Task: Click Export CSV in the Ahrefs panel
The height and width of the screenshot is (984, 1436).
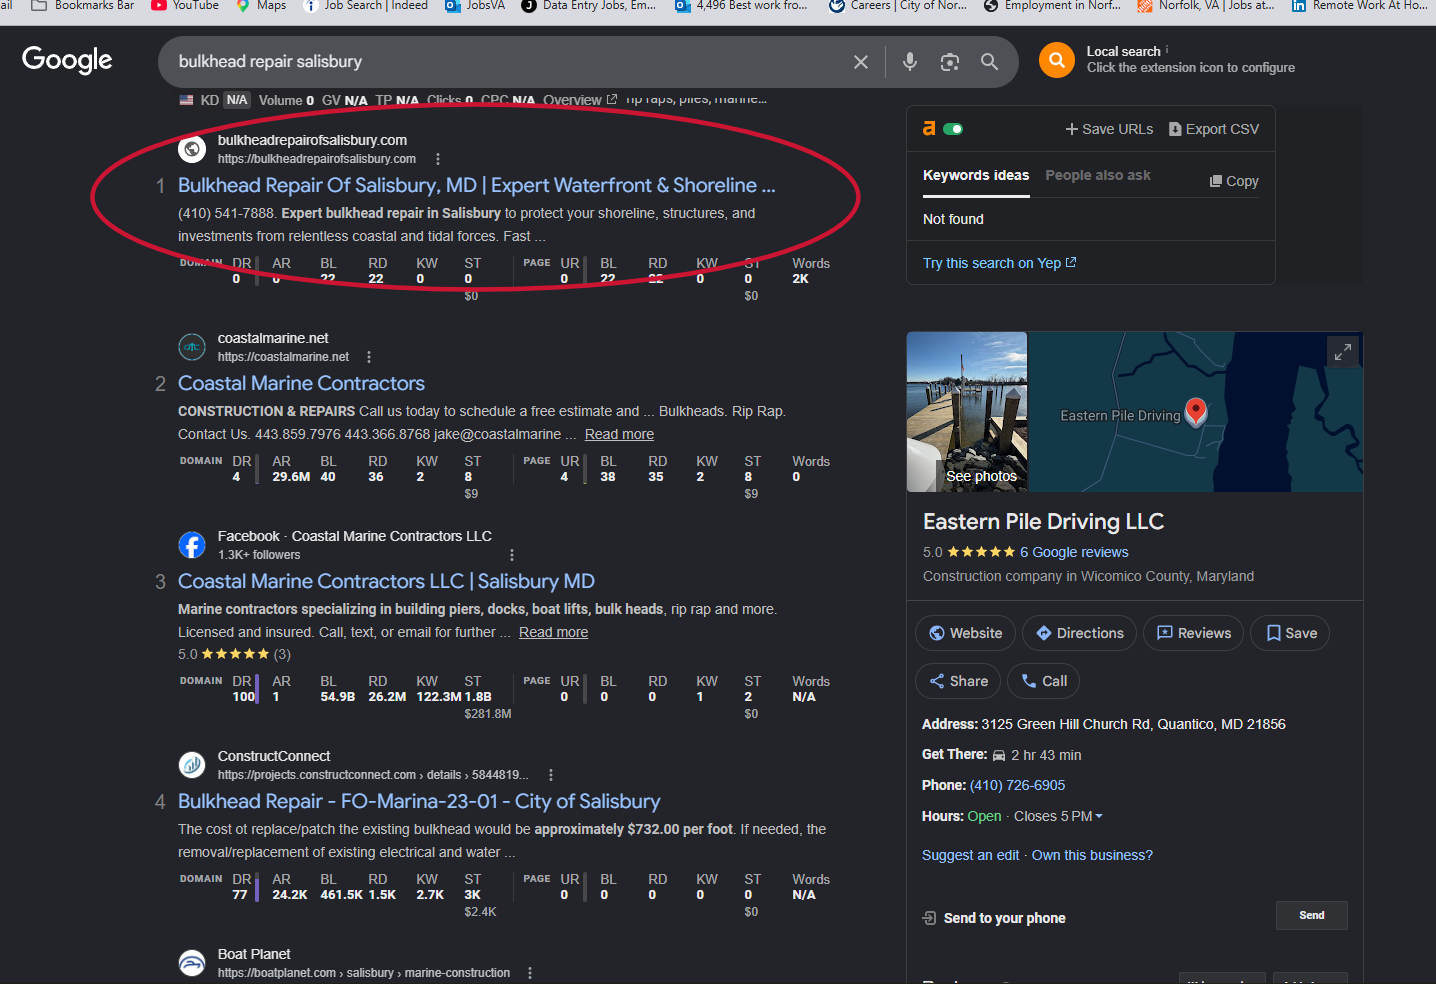Action: (x=1214, y=129)
